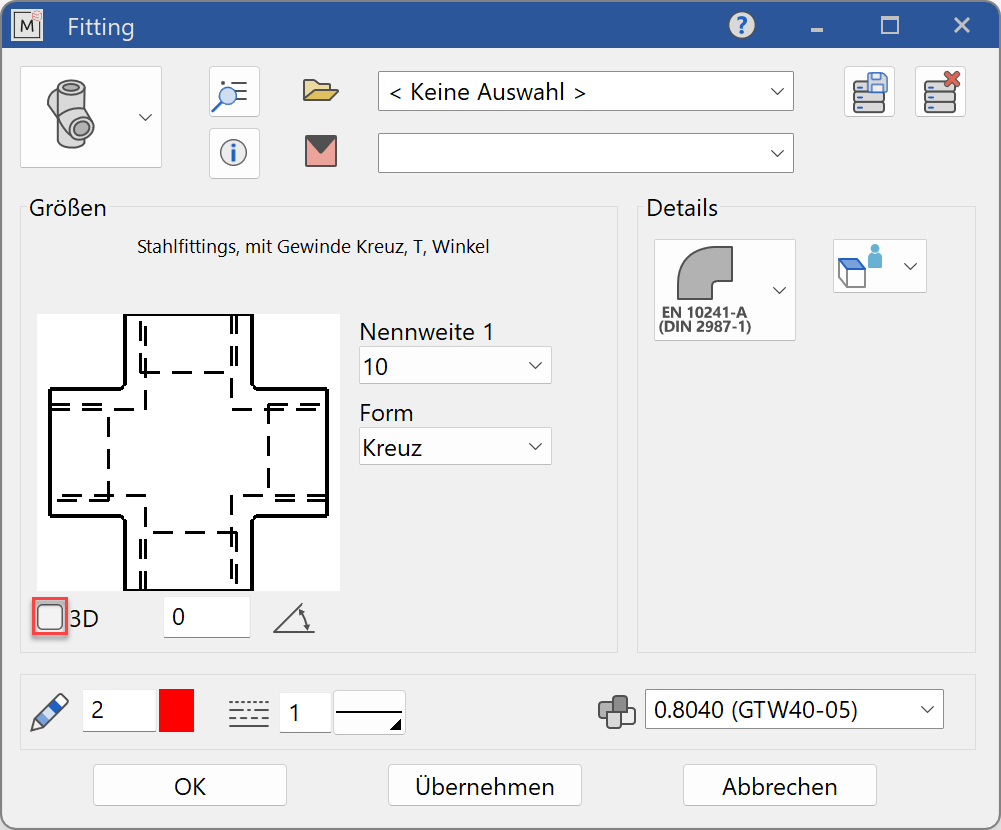
Task: Click the yellow open folder icon
Action: (320, 91)
